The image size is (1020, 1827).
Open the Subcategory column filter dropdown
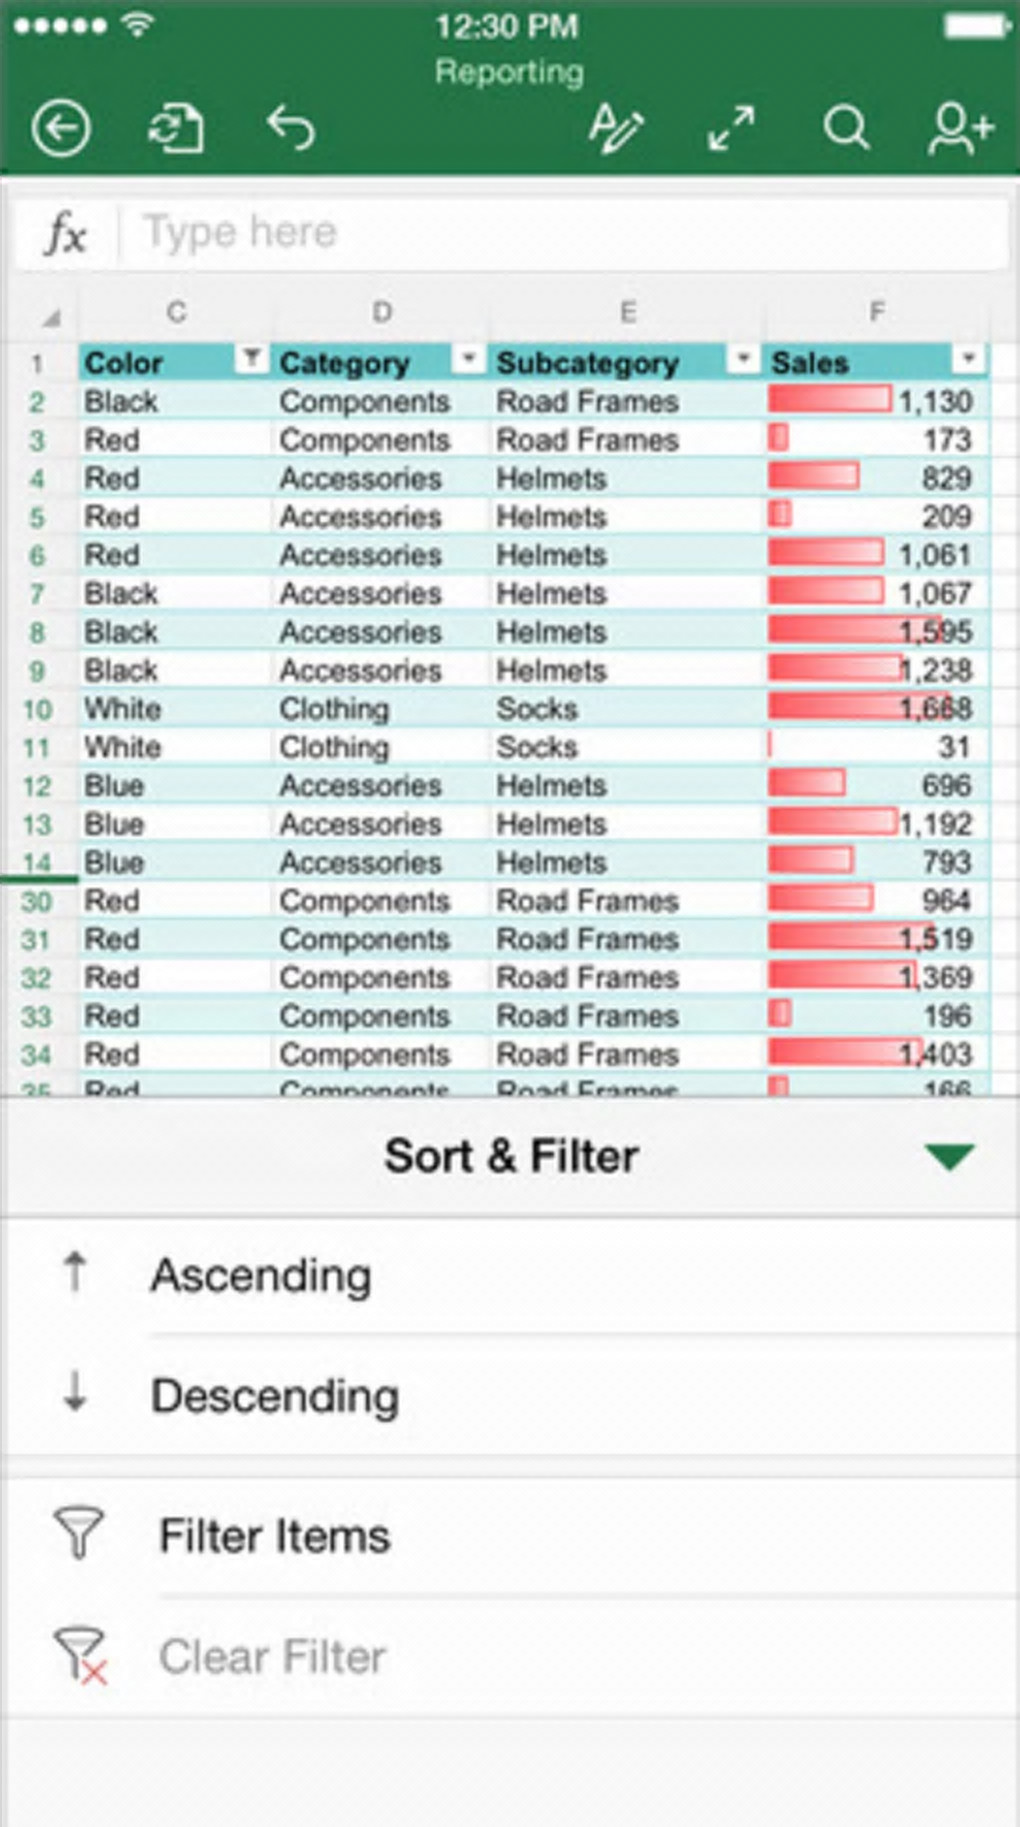click(x=743, y=358)
